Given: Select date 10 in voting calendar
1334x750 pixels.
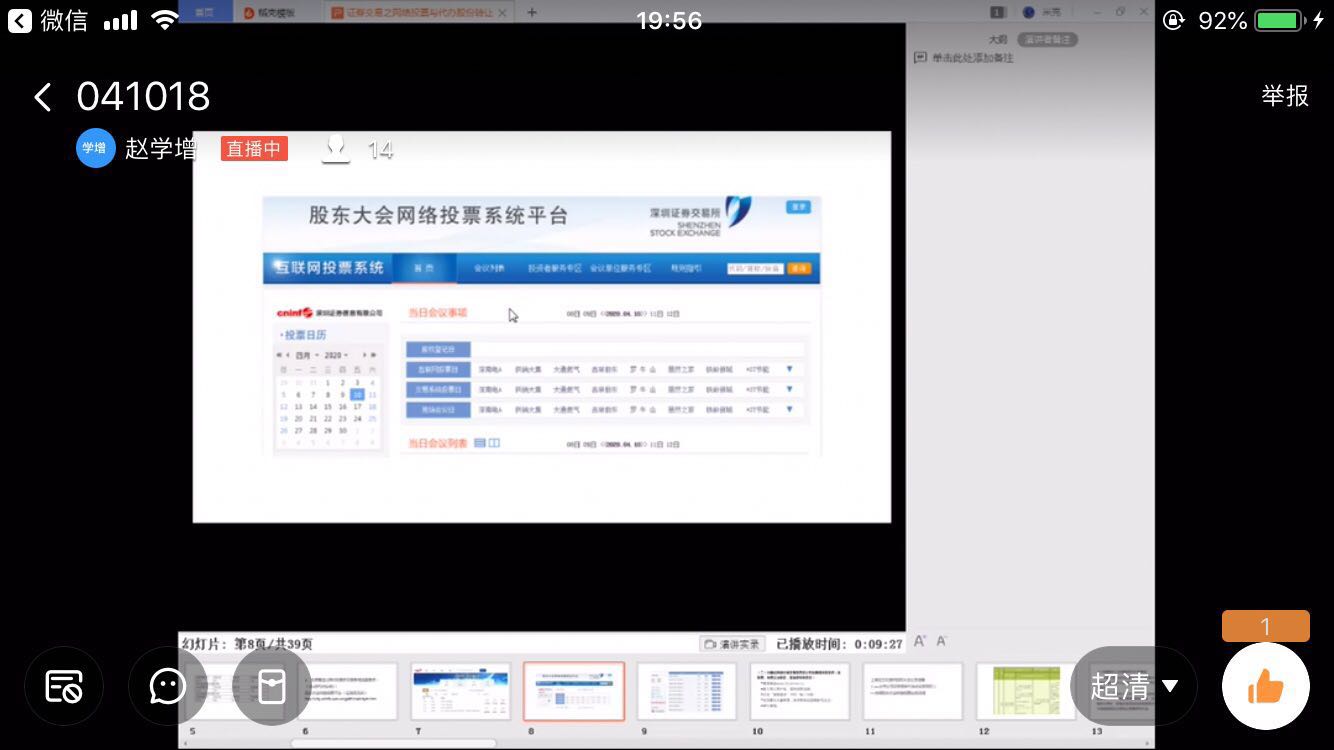Looking at the screenshot, I should (357, 394).
